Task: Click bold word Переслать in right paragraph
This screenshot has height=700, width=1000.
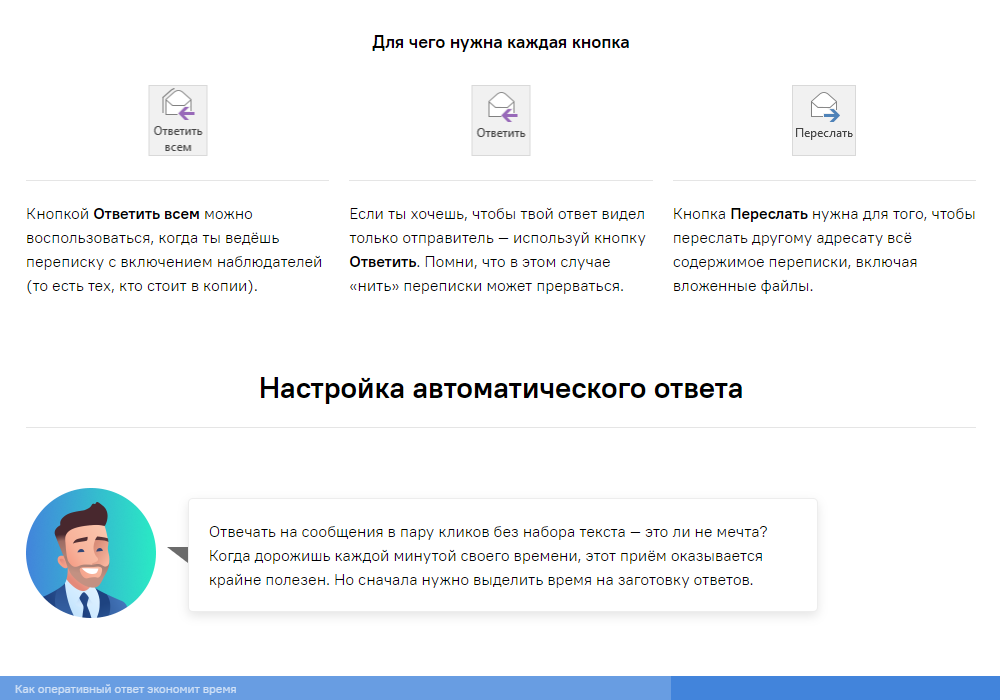Action: coord(769,214)
